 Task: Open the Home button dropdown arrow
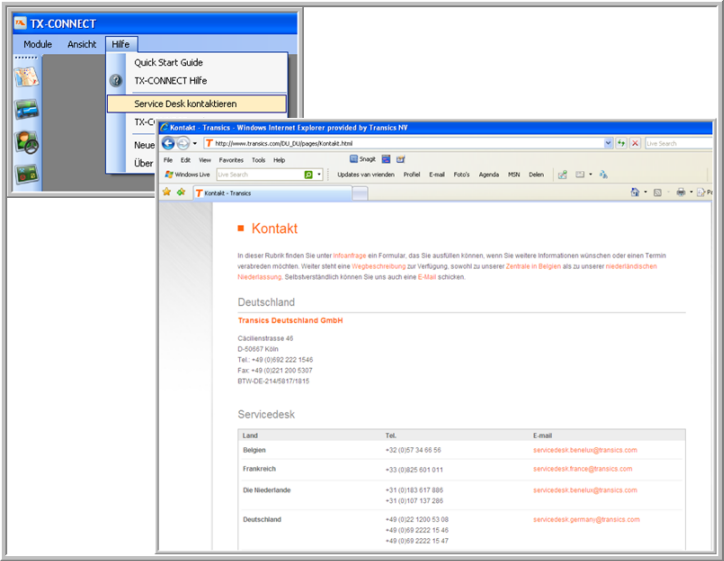click(646, 192)
